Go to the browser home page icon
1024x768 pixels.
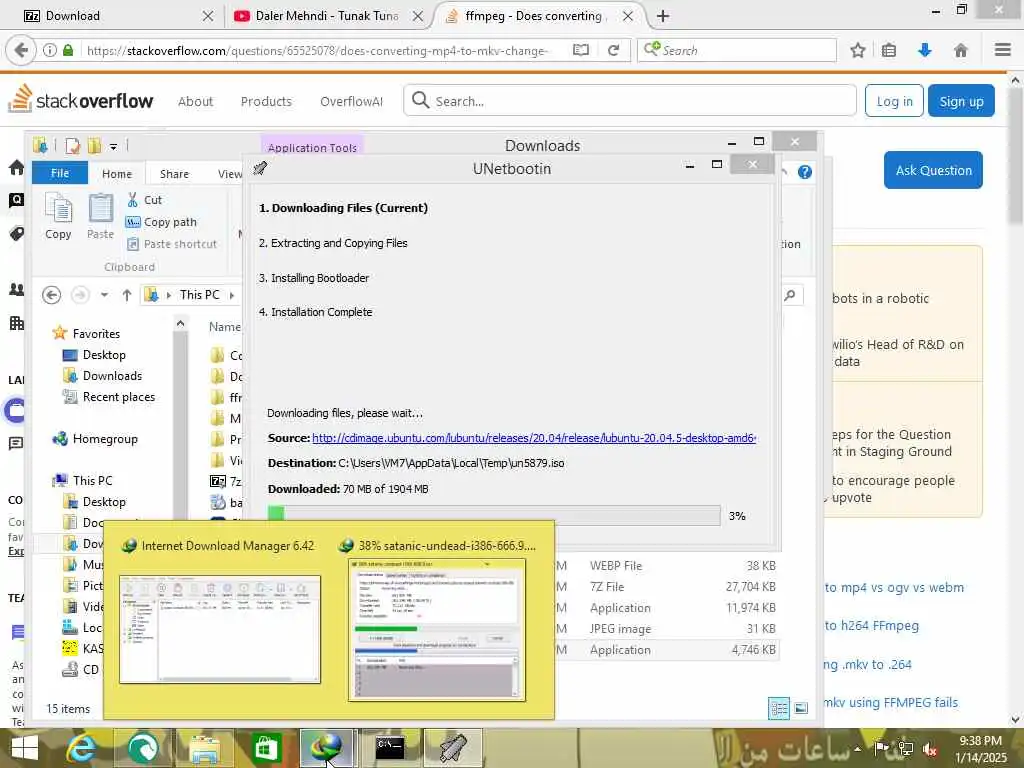click(961, 50)
